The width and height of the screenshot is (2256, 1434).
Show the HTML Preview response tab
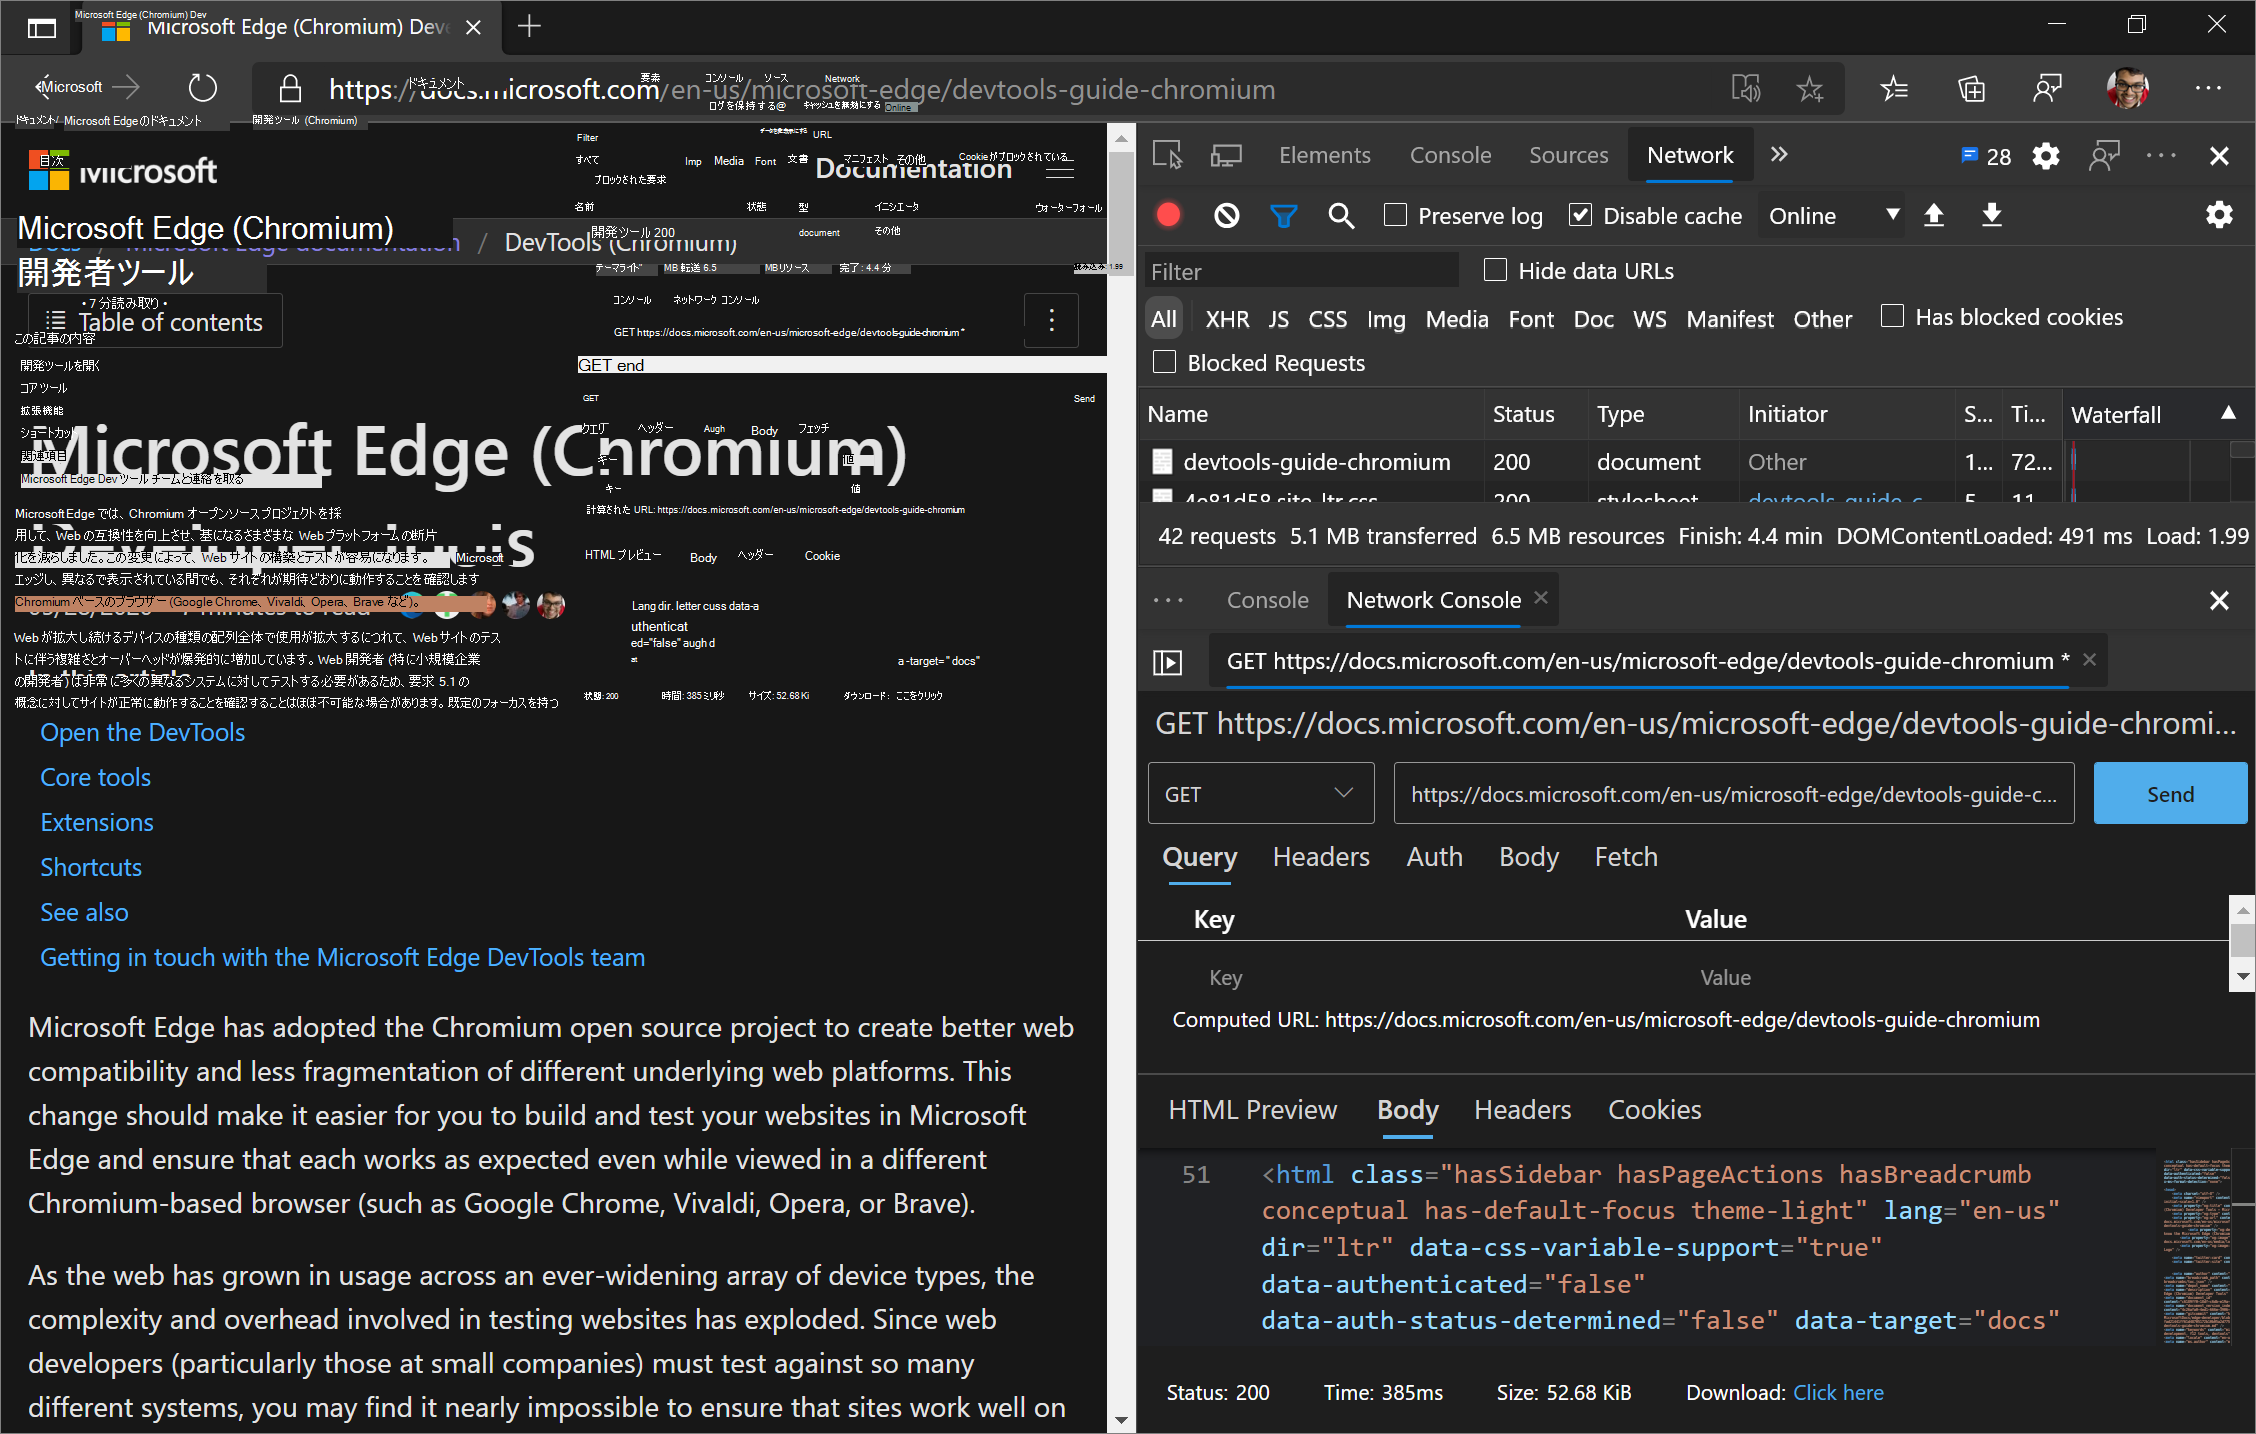(1252, 1110)
